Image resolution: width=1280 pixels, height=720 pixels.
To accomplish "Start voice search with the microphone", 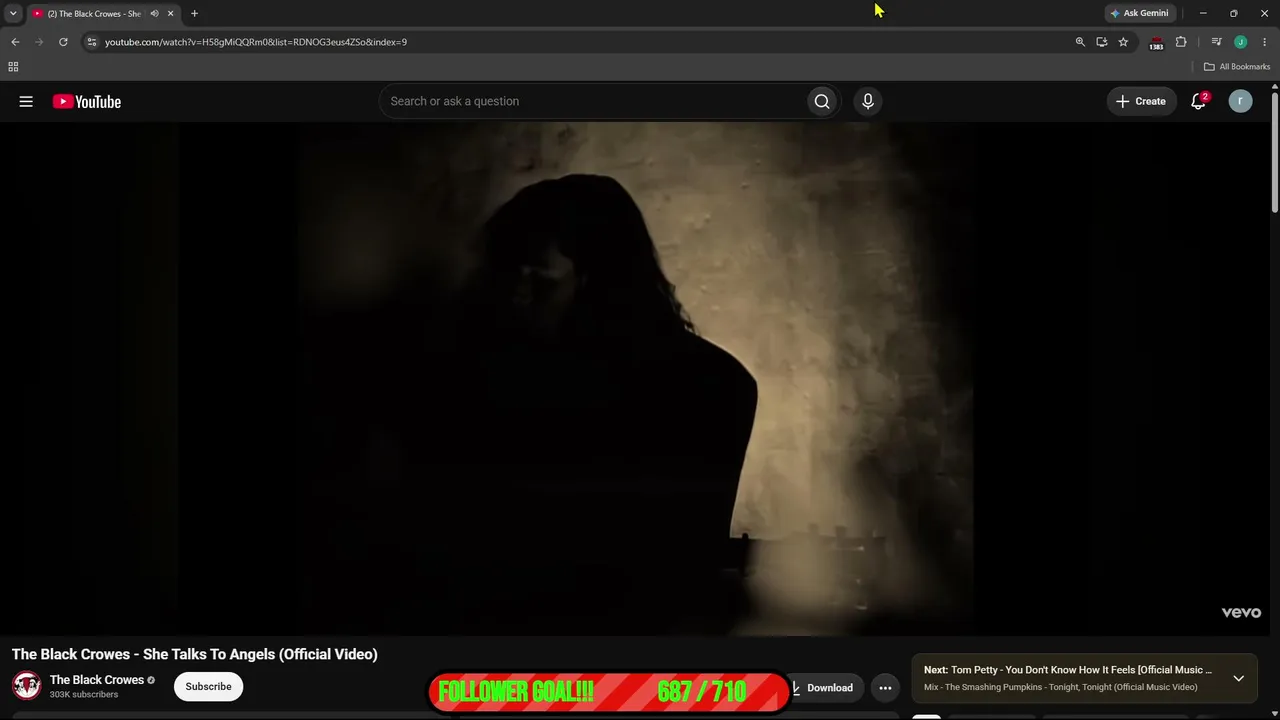I will click(868, 101).
